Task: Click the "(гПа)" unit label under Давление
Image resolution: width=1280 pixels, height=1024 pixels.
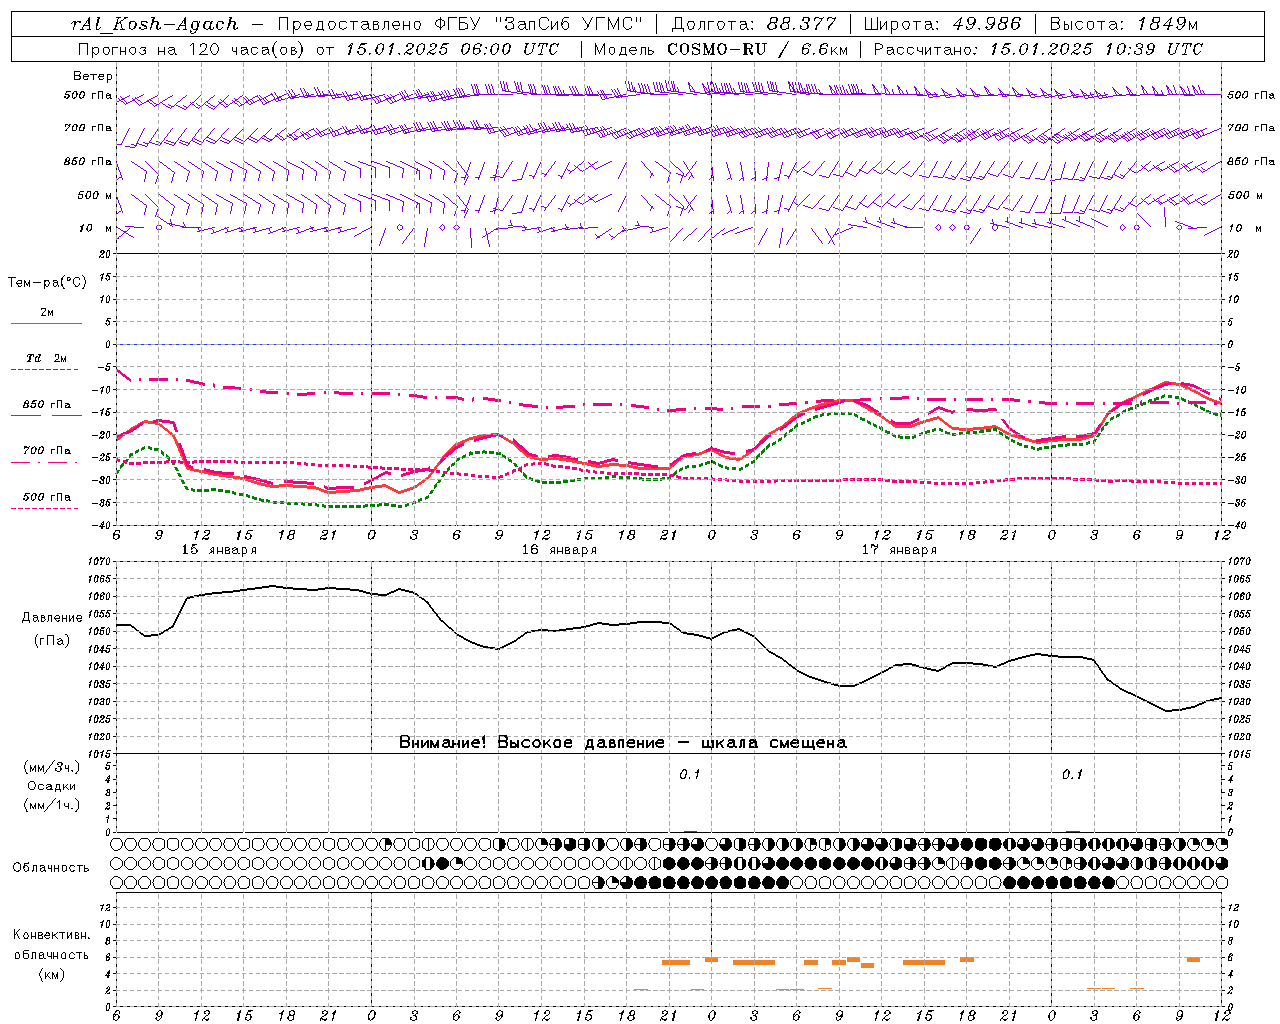Action: [x=52, y=640]
